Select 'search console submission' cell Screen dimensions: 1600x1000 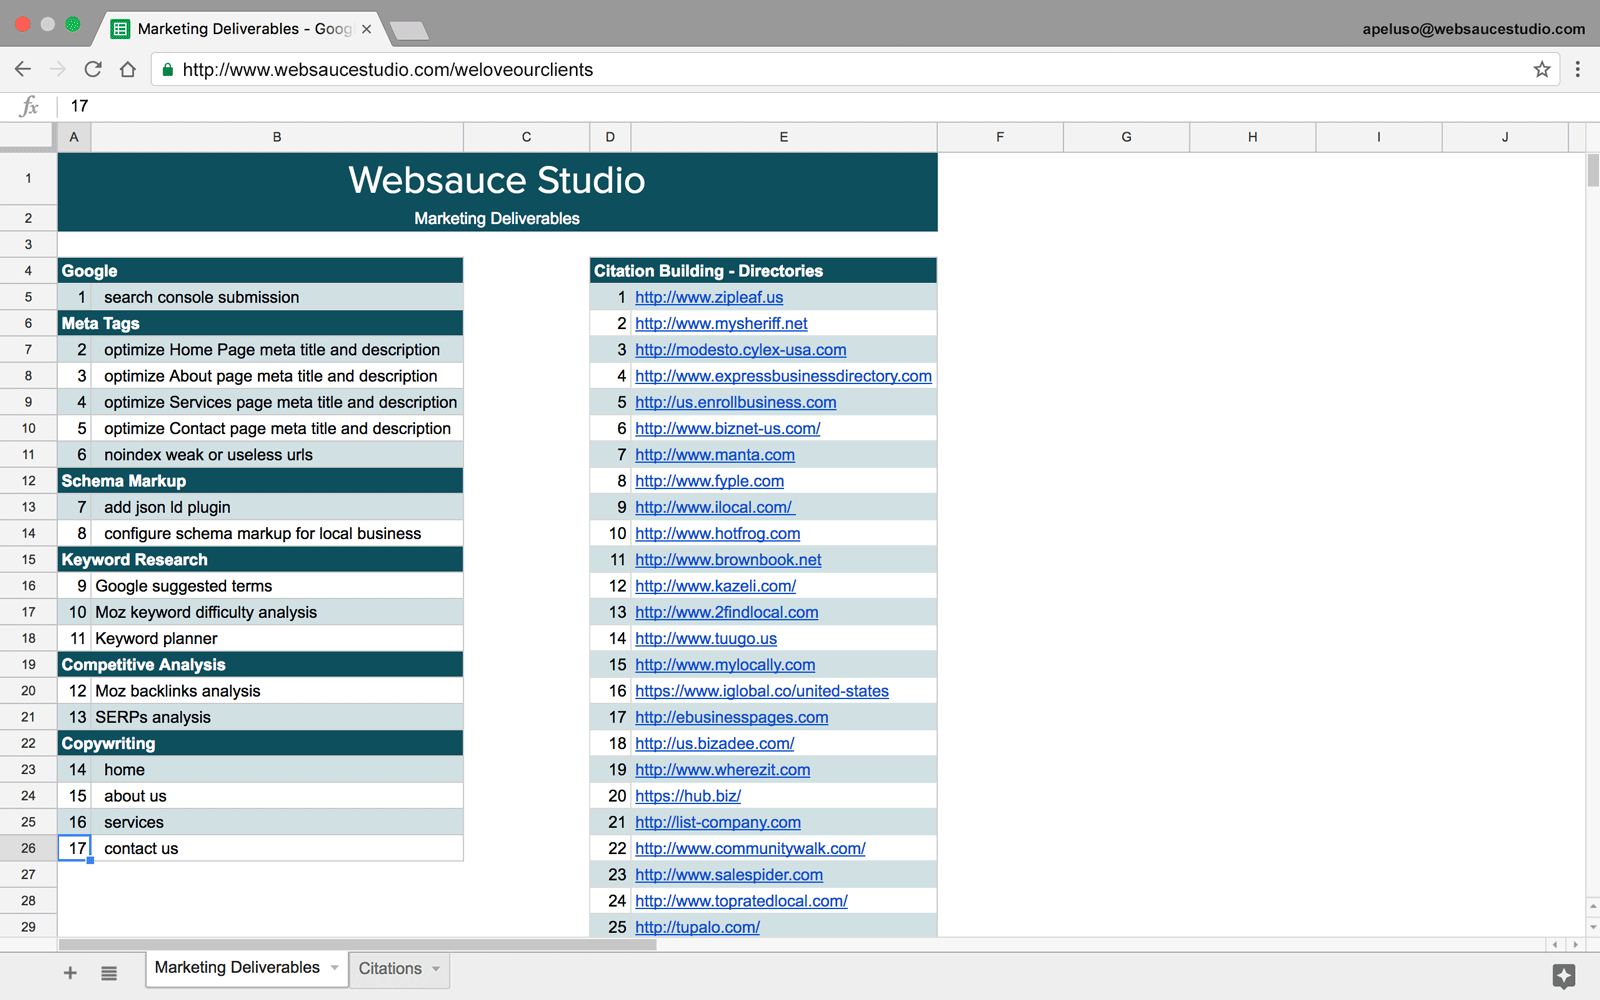(x=277, y=297)
